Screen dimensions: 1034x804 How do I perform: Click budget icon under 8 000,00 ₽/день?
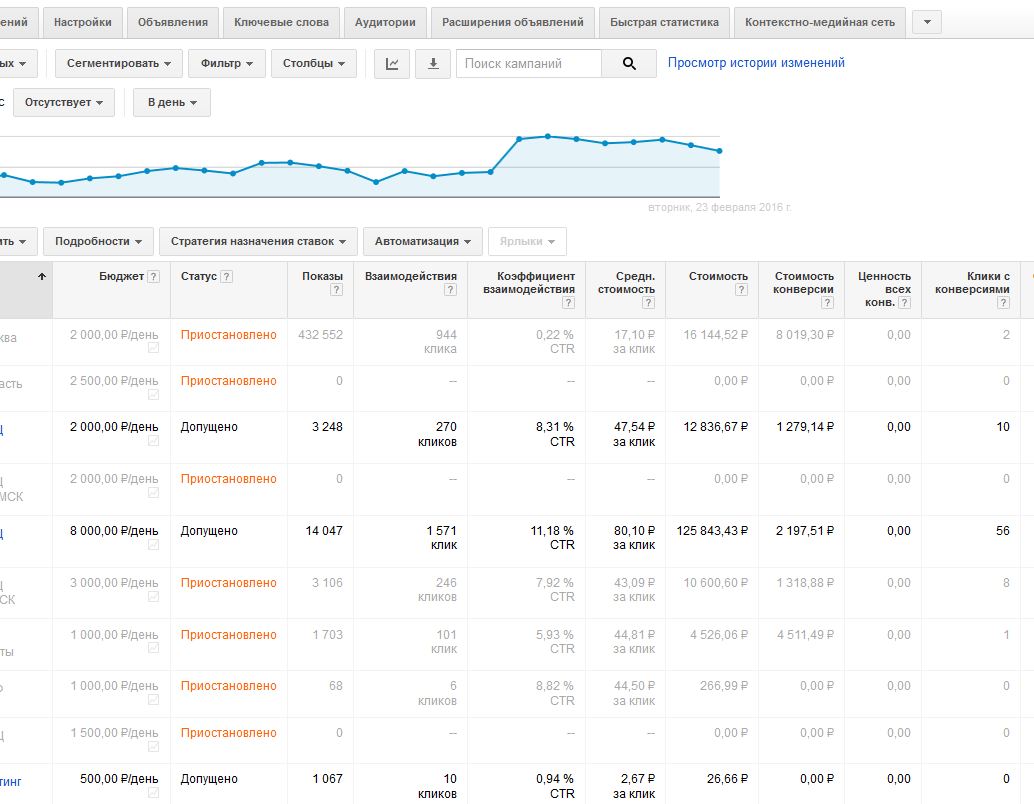(x=153, y=544)
